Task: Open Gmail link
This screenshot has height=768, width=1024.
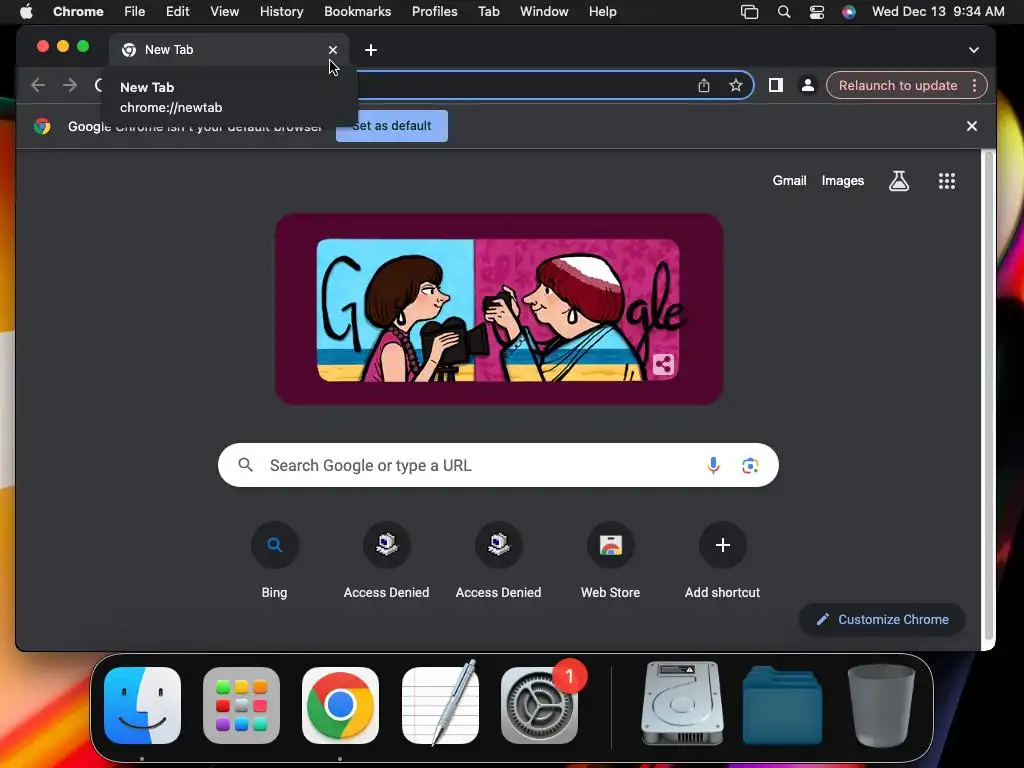Action: pos(790,181)
